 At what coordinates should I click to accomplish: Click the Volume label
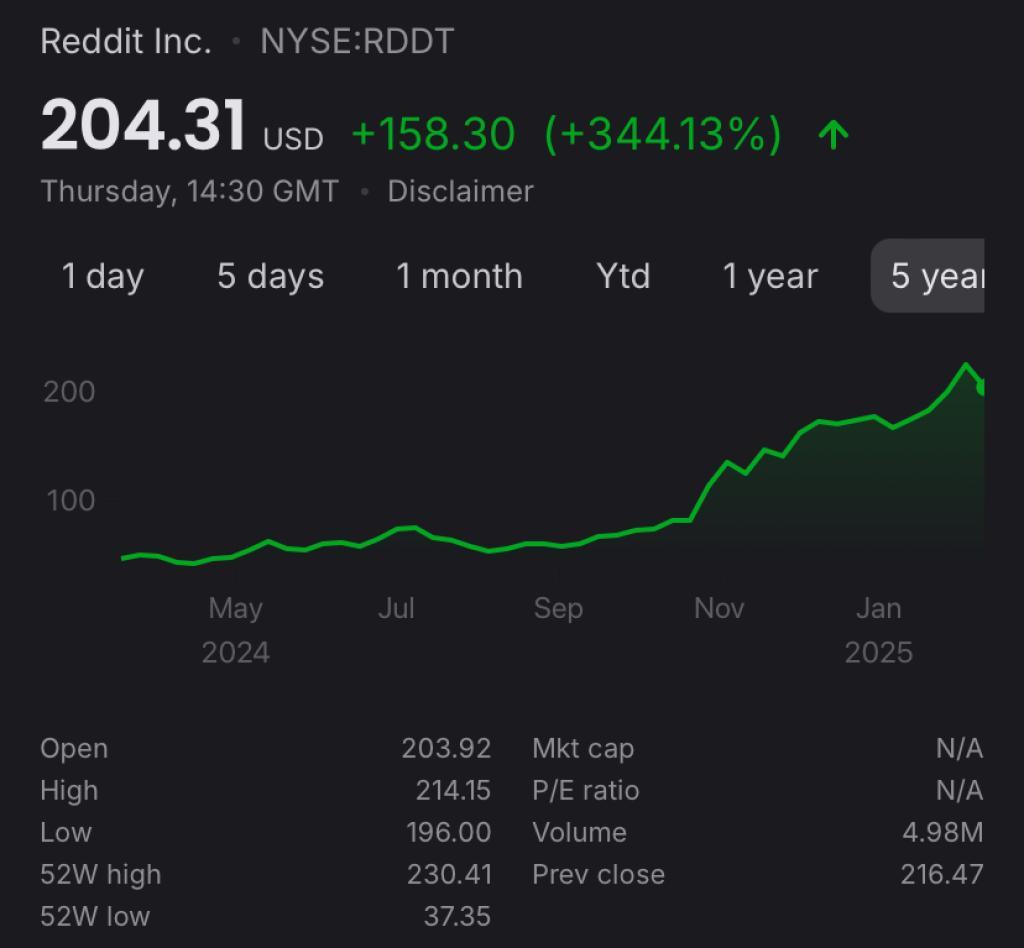579,832
